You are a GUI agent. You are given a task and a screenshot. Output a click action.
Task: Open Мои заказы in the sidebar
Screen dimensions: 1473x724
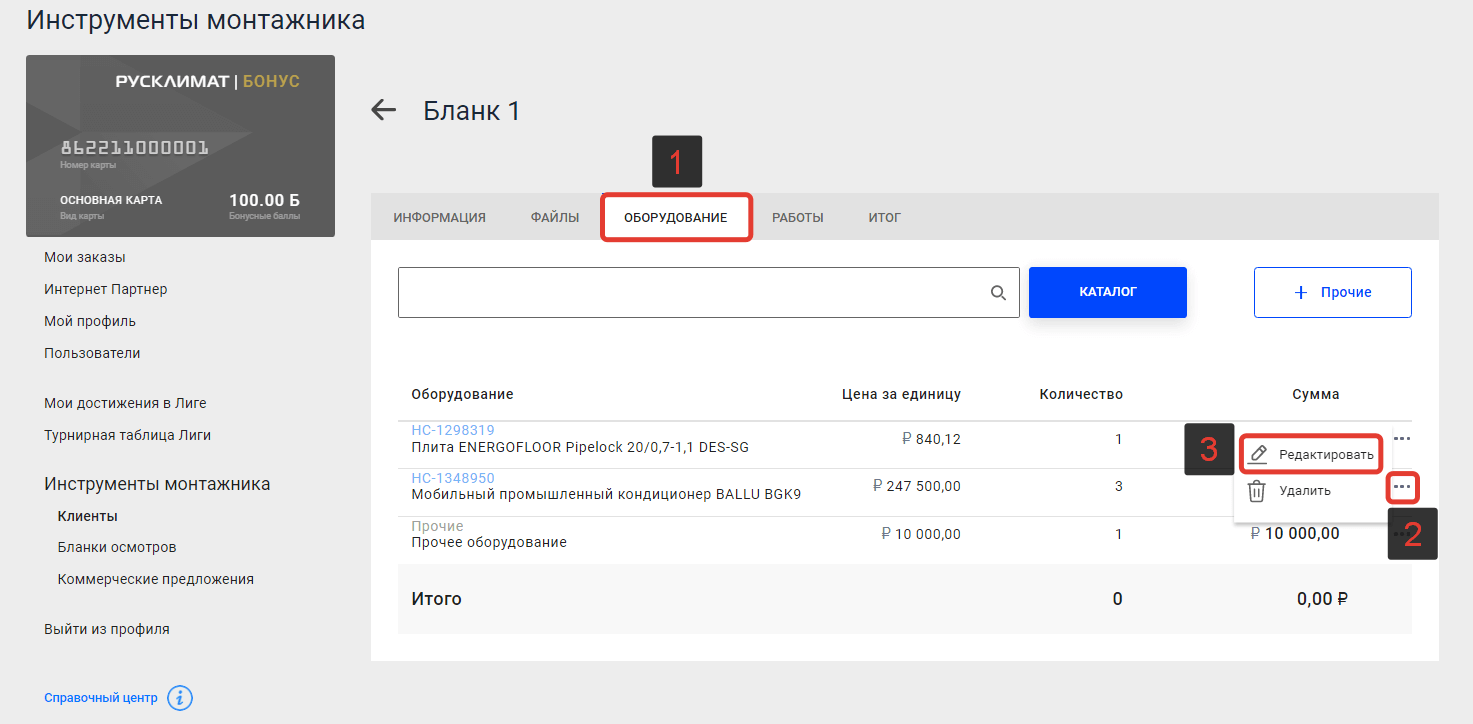click(x=85, y=257)
